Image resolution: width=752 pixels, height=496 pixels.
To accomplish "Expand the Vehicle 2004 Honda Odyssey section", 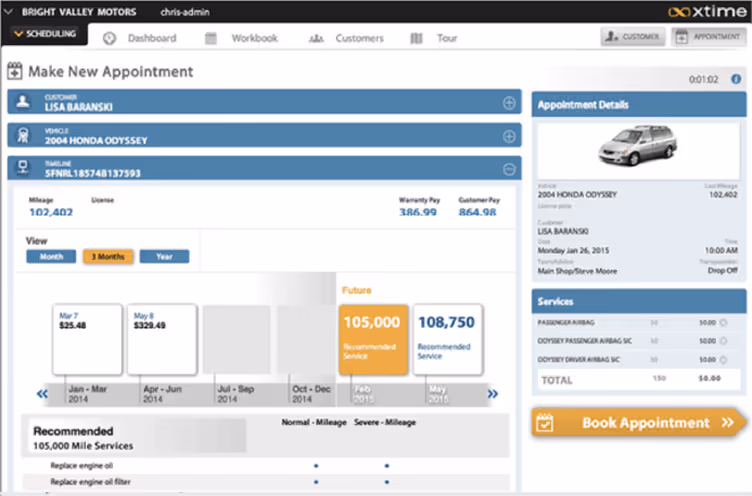I will point(509,137).
